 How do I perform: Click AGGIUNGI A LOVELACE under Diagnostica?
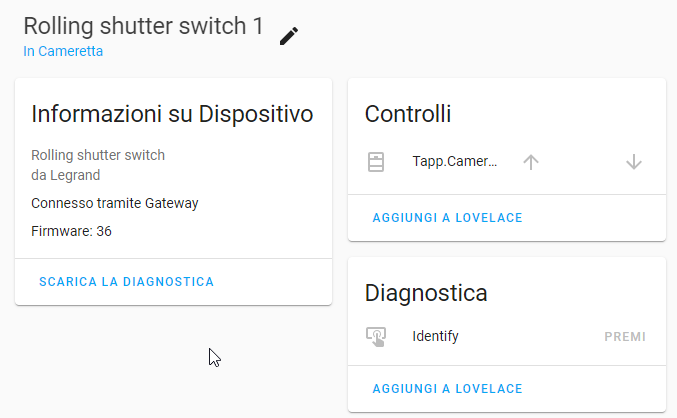coord(448,389)
